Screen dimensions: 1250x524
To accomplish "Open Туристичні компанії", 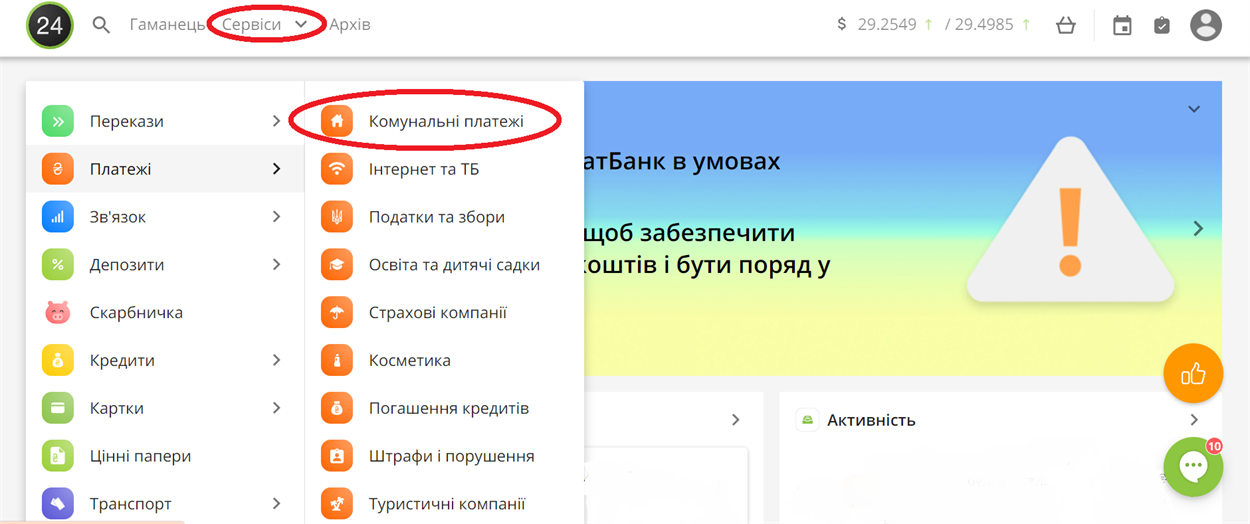I will click(x=445, y=504).
